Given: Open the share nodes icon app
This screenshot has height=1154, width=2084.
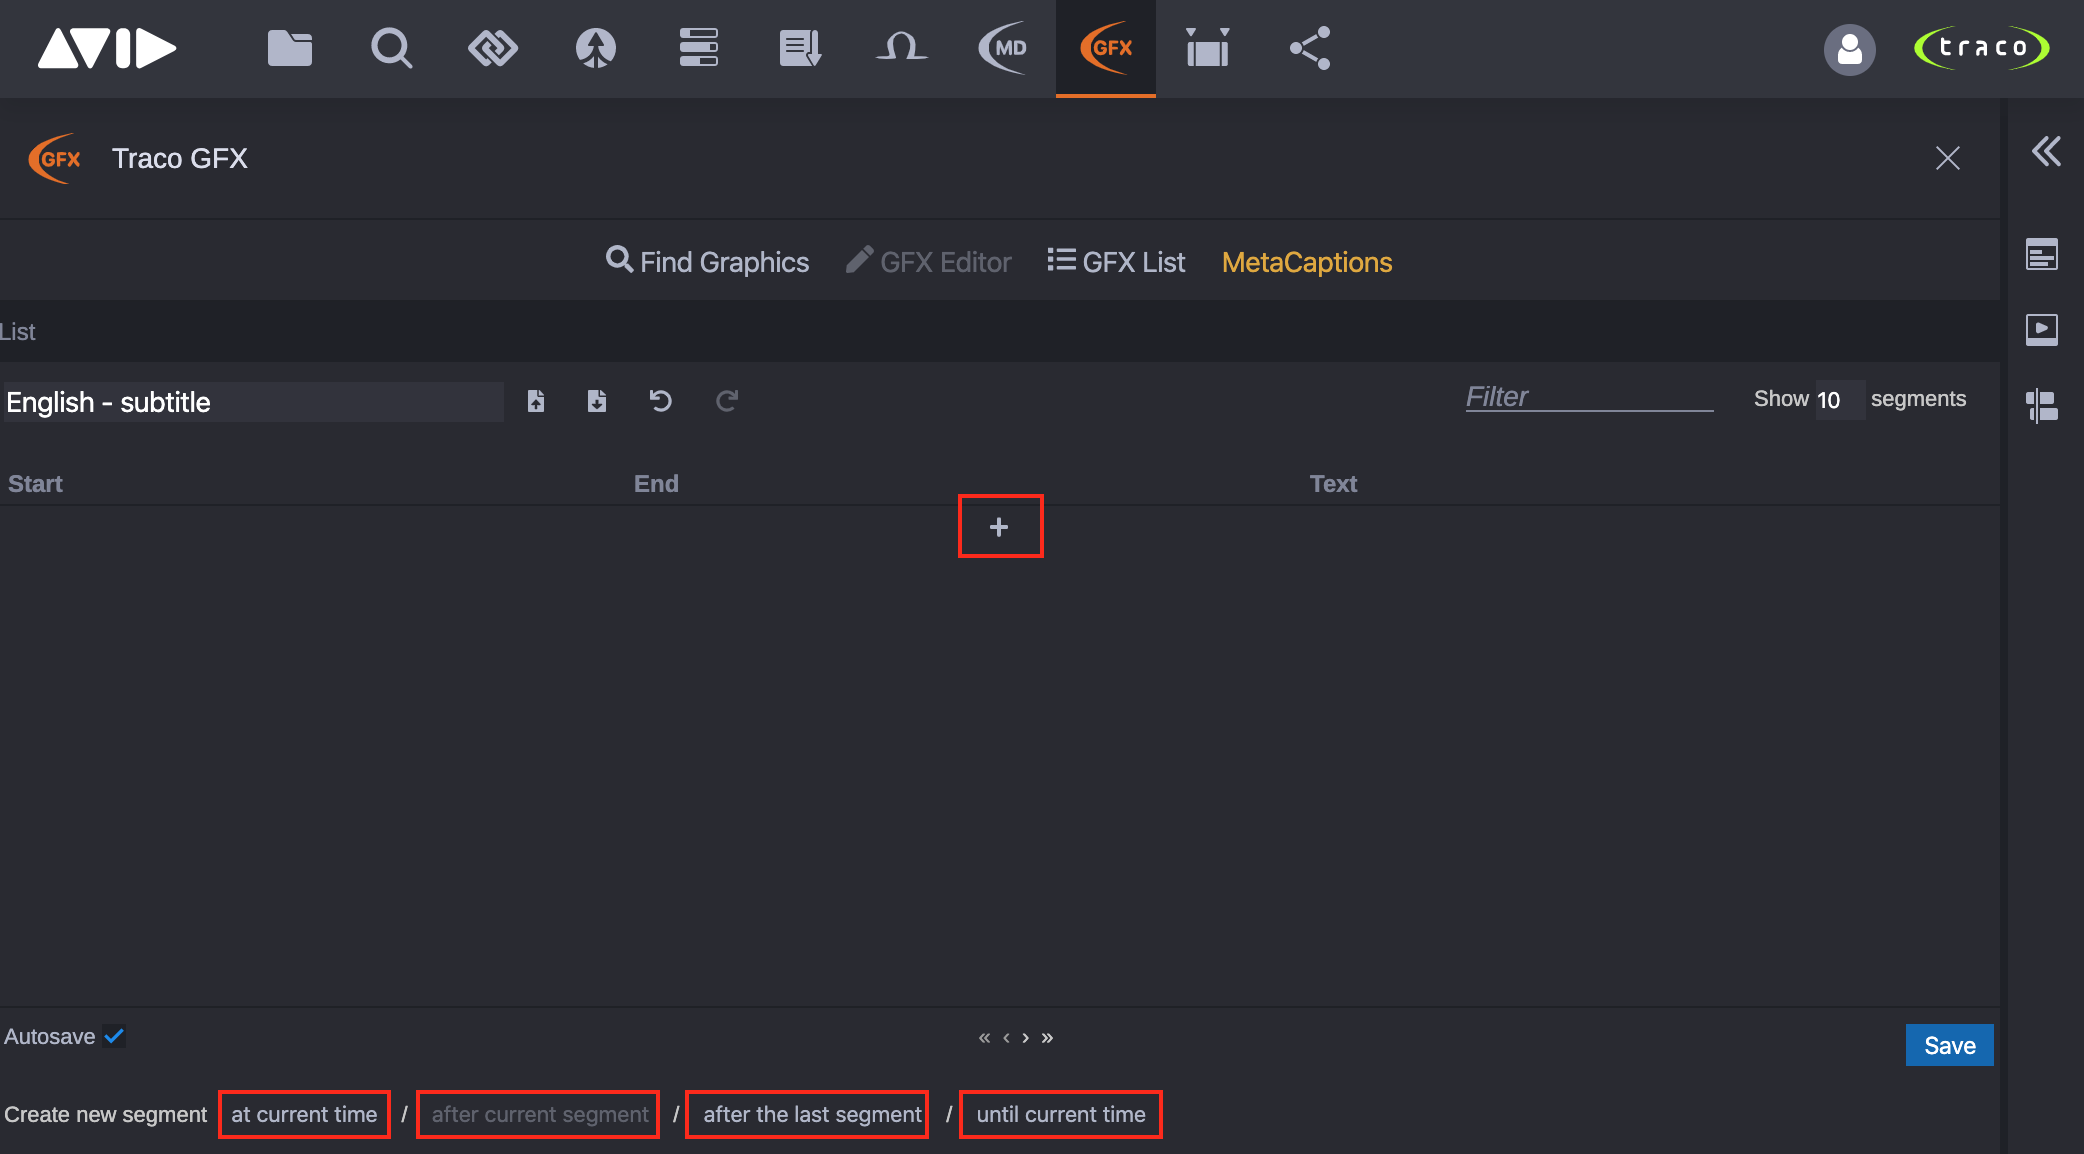Looking at the screenshot, I should [x=1310, y=48].
